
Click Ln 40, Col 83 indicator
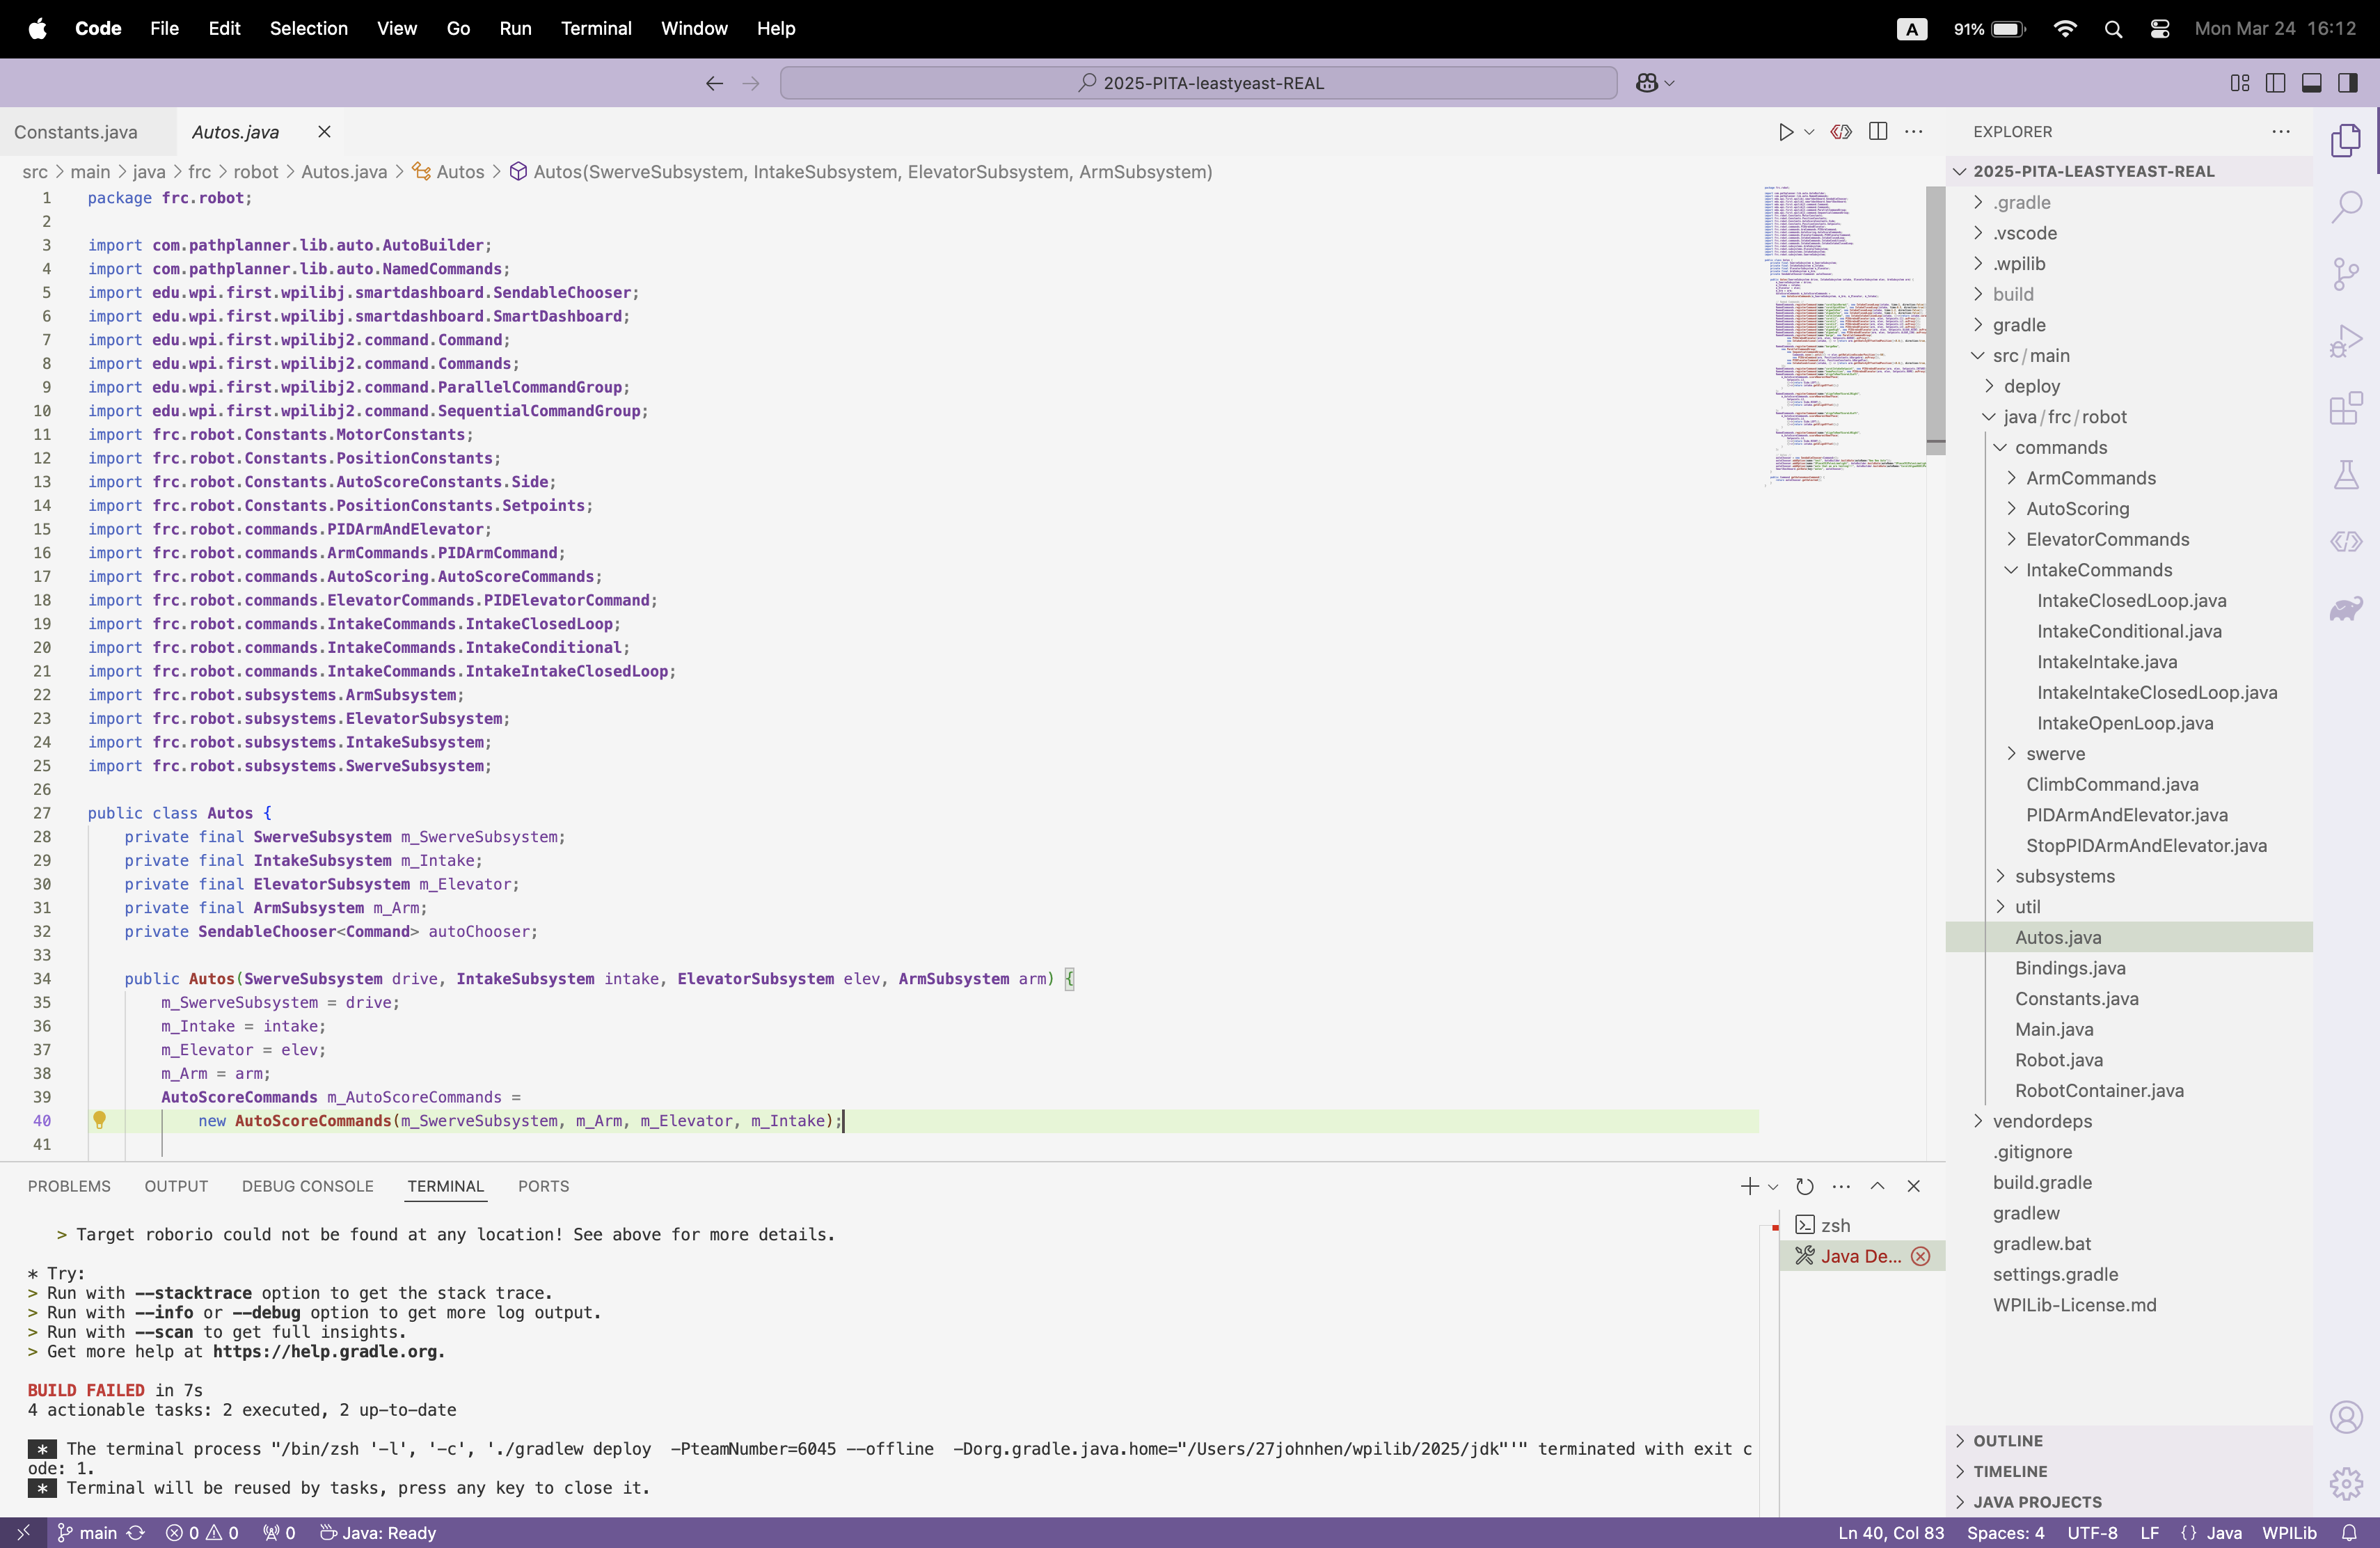(x=1891, y=1533)
